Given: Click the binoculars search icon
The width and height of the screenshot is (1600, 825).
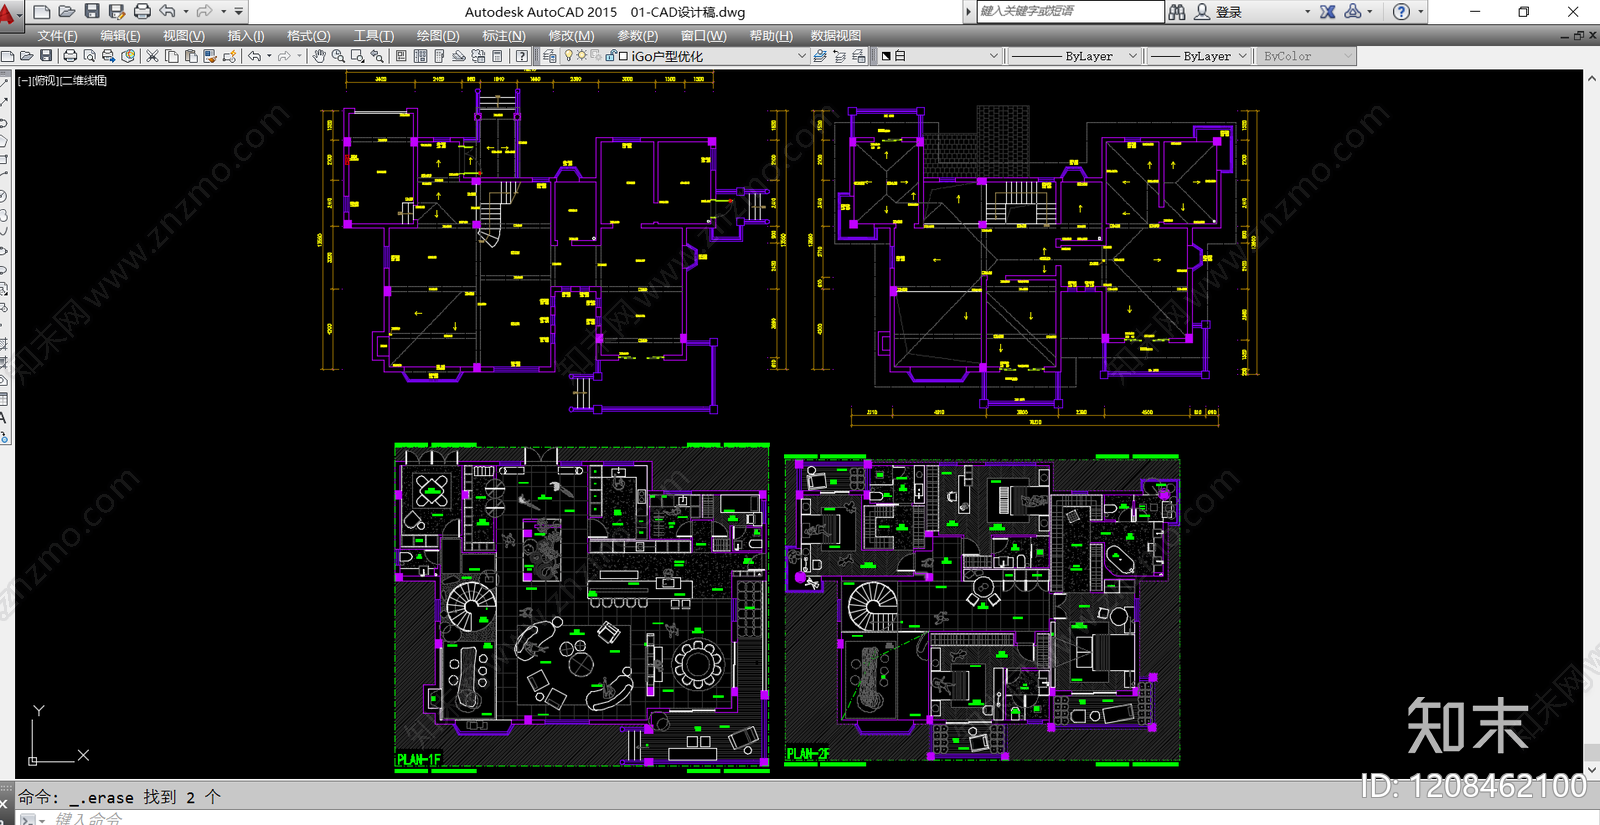Looking at the screenshot, I should pos(1177,12).
